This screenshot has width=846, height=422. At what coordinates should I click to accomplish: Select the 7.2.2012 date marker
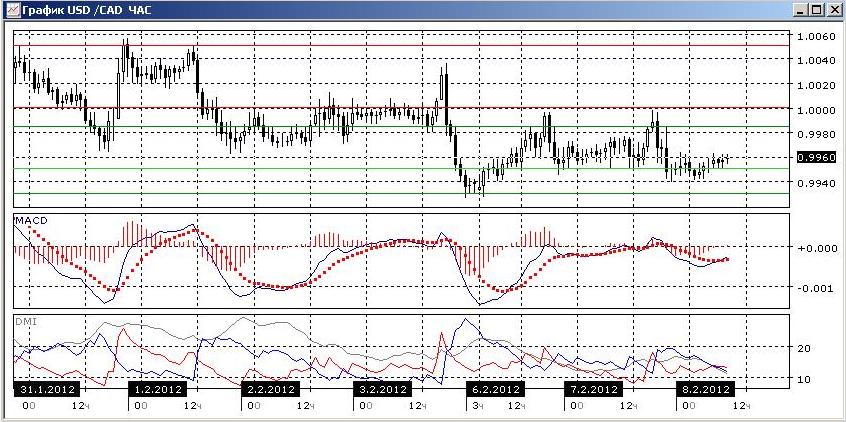(x=593, y=389)
